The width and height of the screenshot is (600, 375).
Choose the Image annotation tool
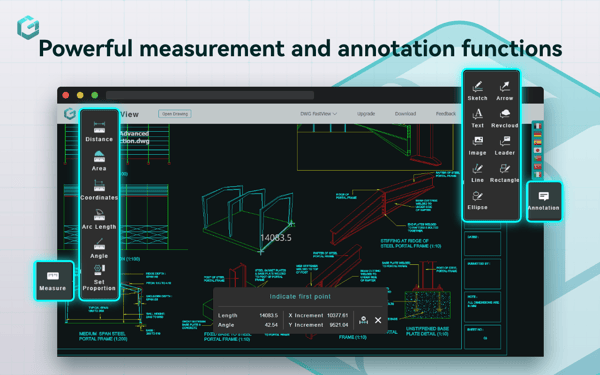point(477,145)
